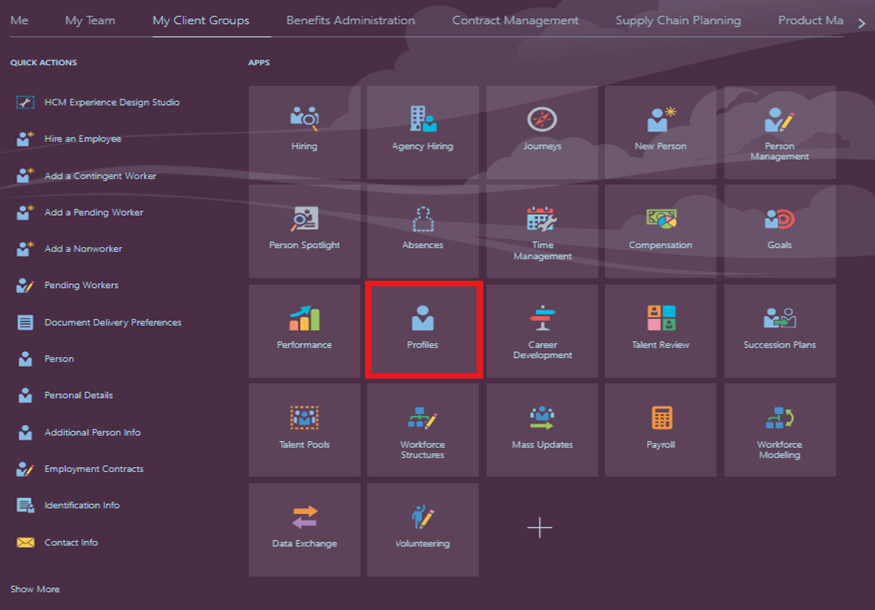Open the HCM Experience Design Studio link
The width and height of the screenshot is (875, 610).
(111, 102)
